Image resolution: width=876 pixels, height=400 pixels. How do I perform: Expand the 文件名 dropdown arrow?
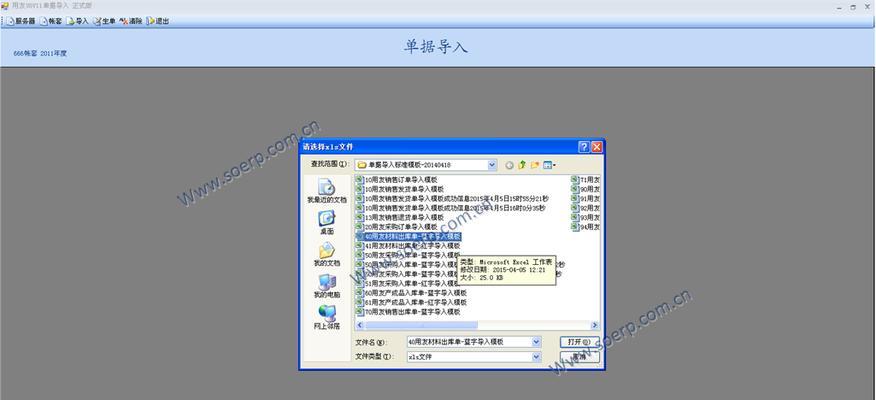(x=536, y=342)
